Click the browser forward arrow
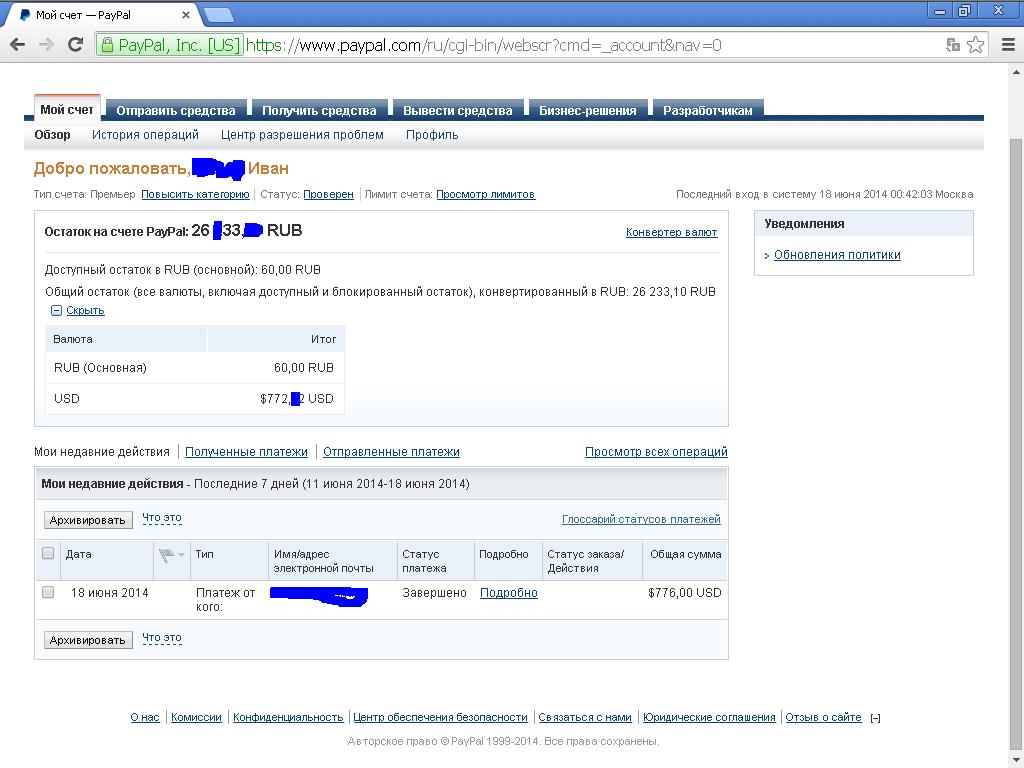Screen dimensions: 1024x768 pyautogui.click(x=46, y=45)
